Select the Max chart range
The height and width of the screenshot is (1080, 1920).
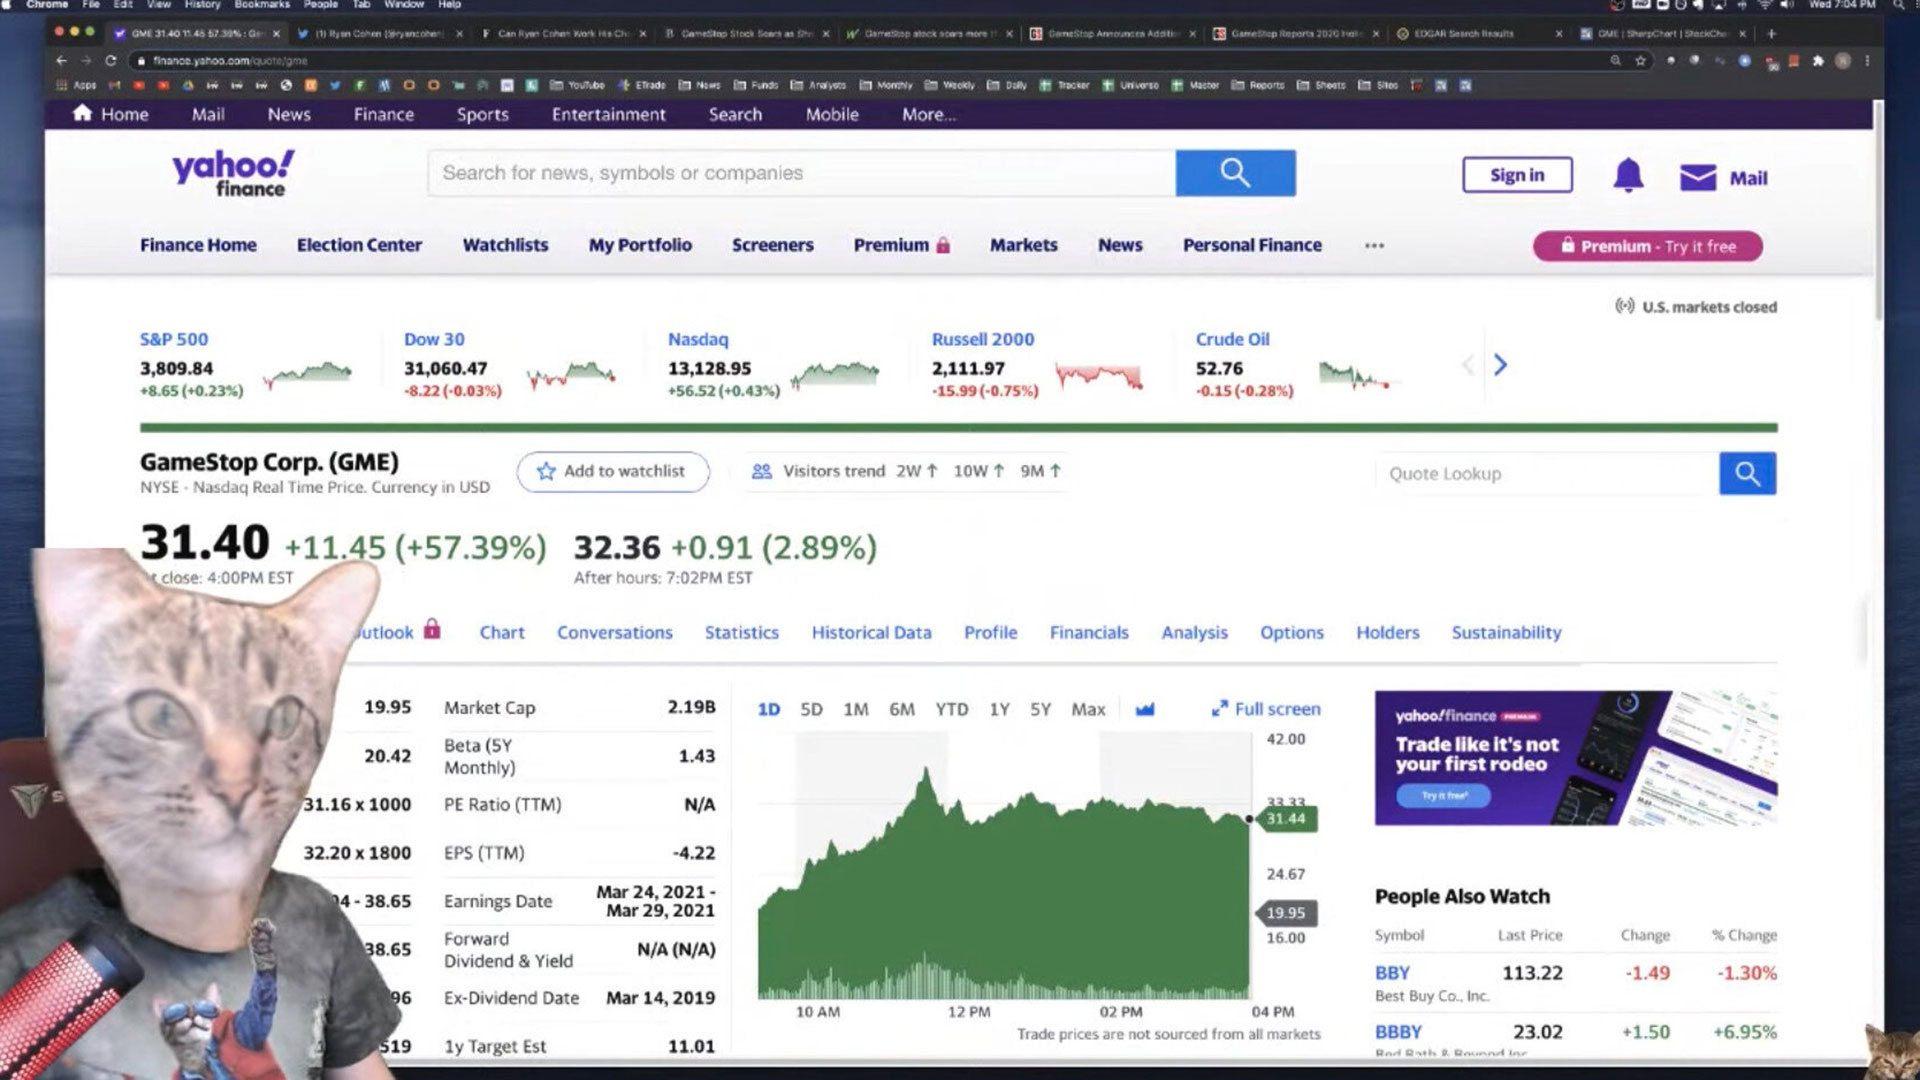coord(1088,709)
